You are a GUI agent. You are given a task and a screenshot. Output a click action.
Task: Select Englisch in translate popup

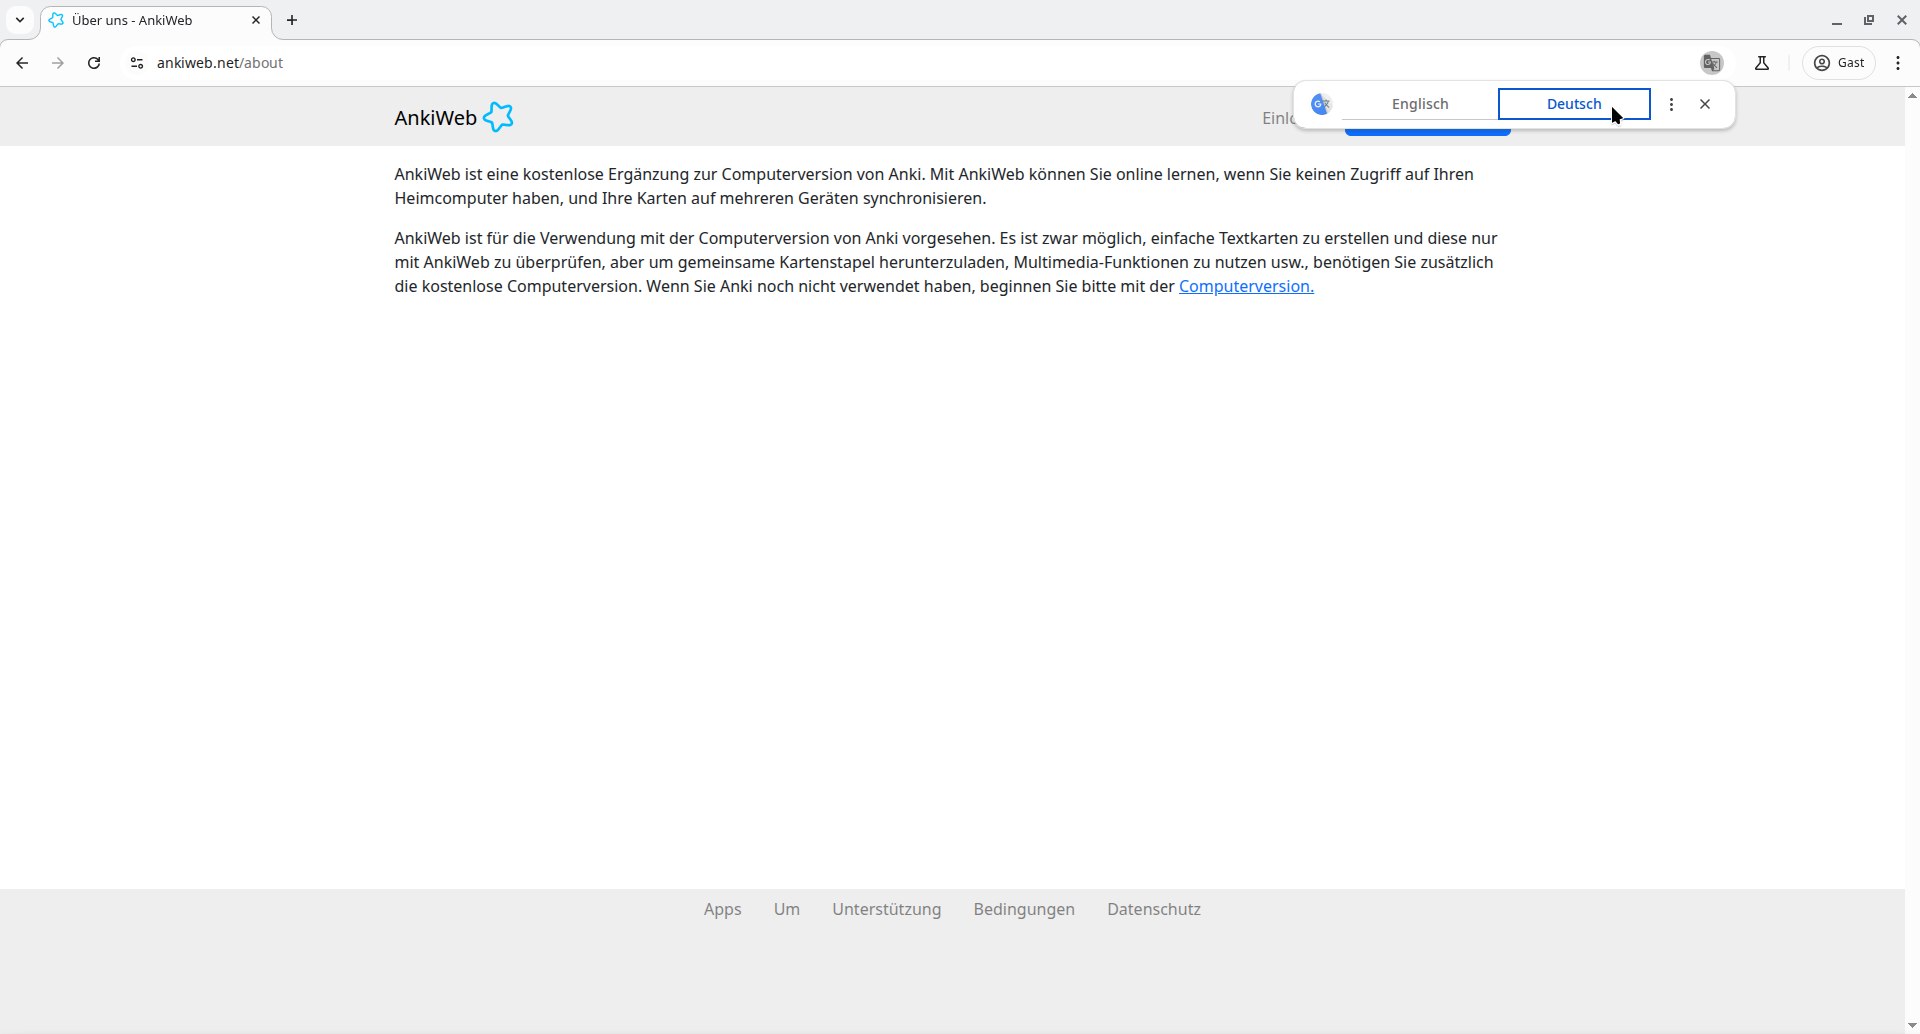point(1420,104)
